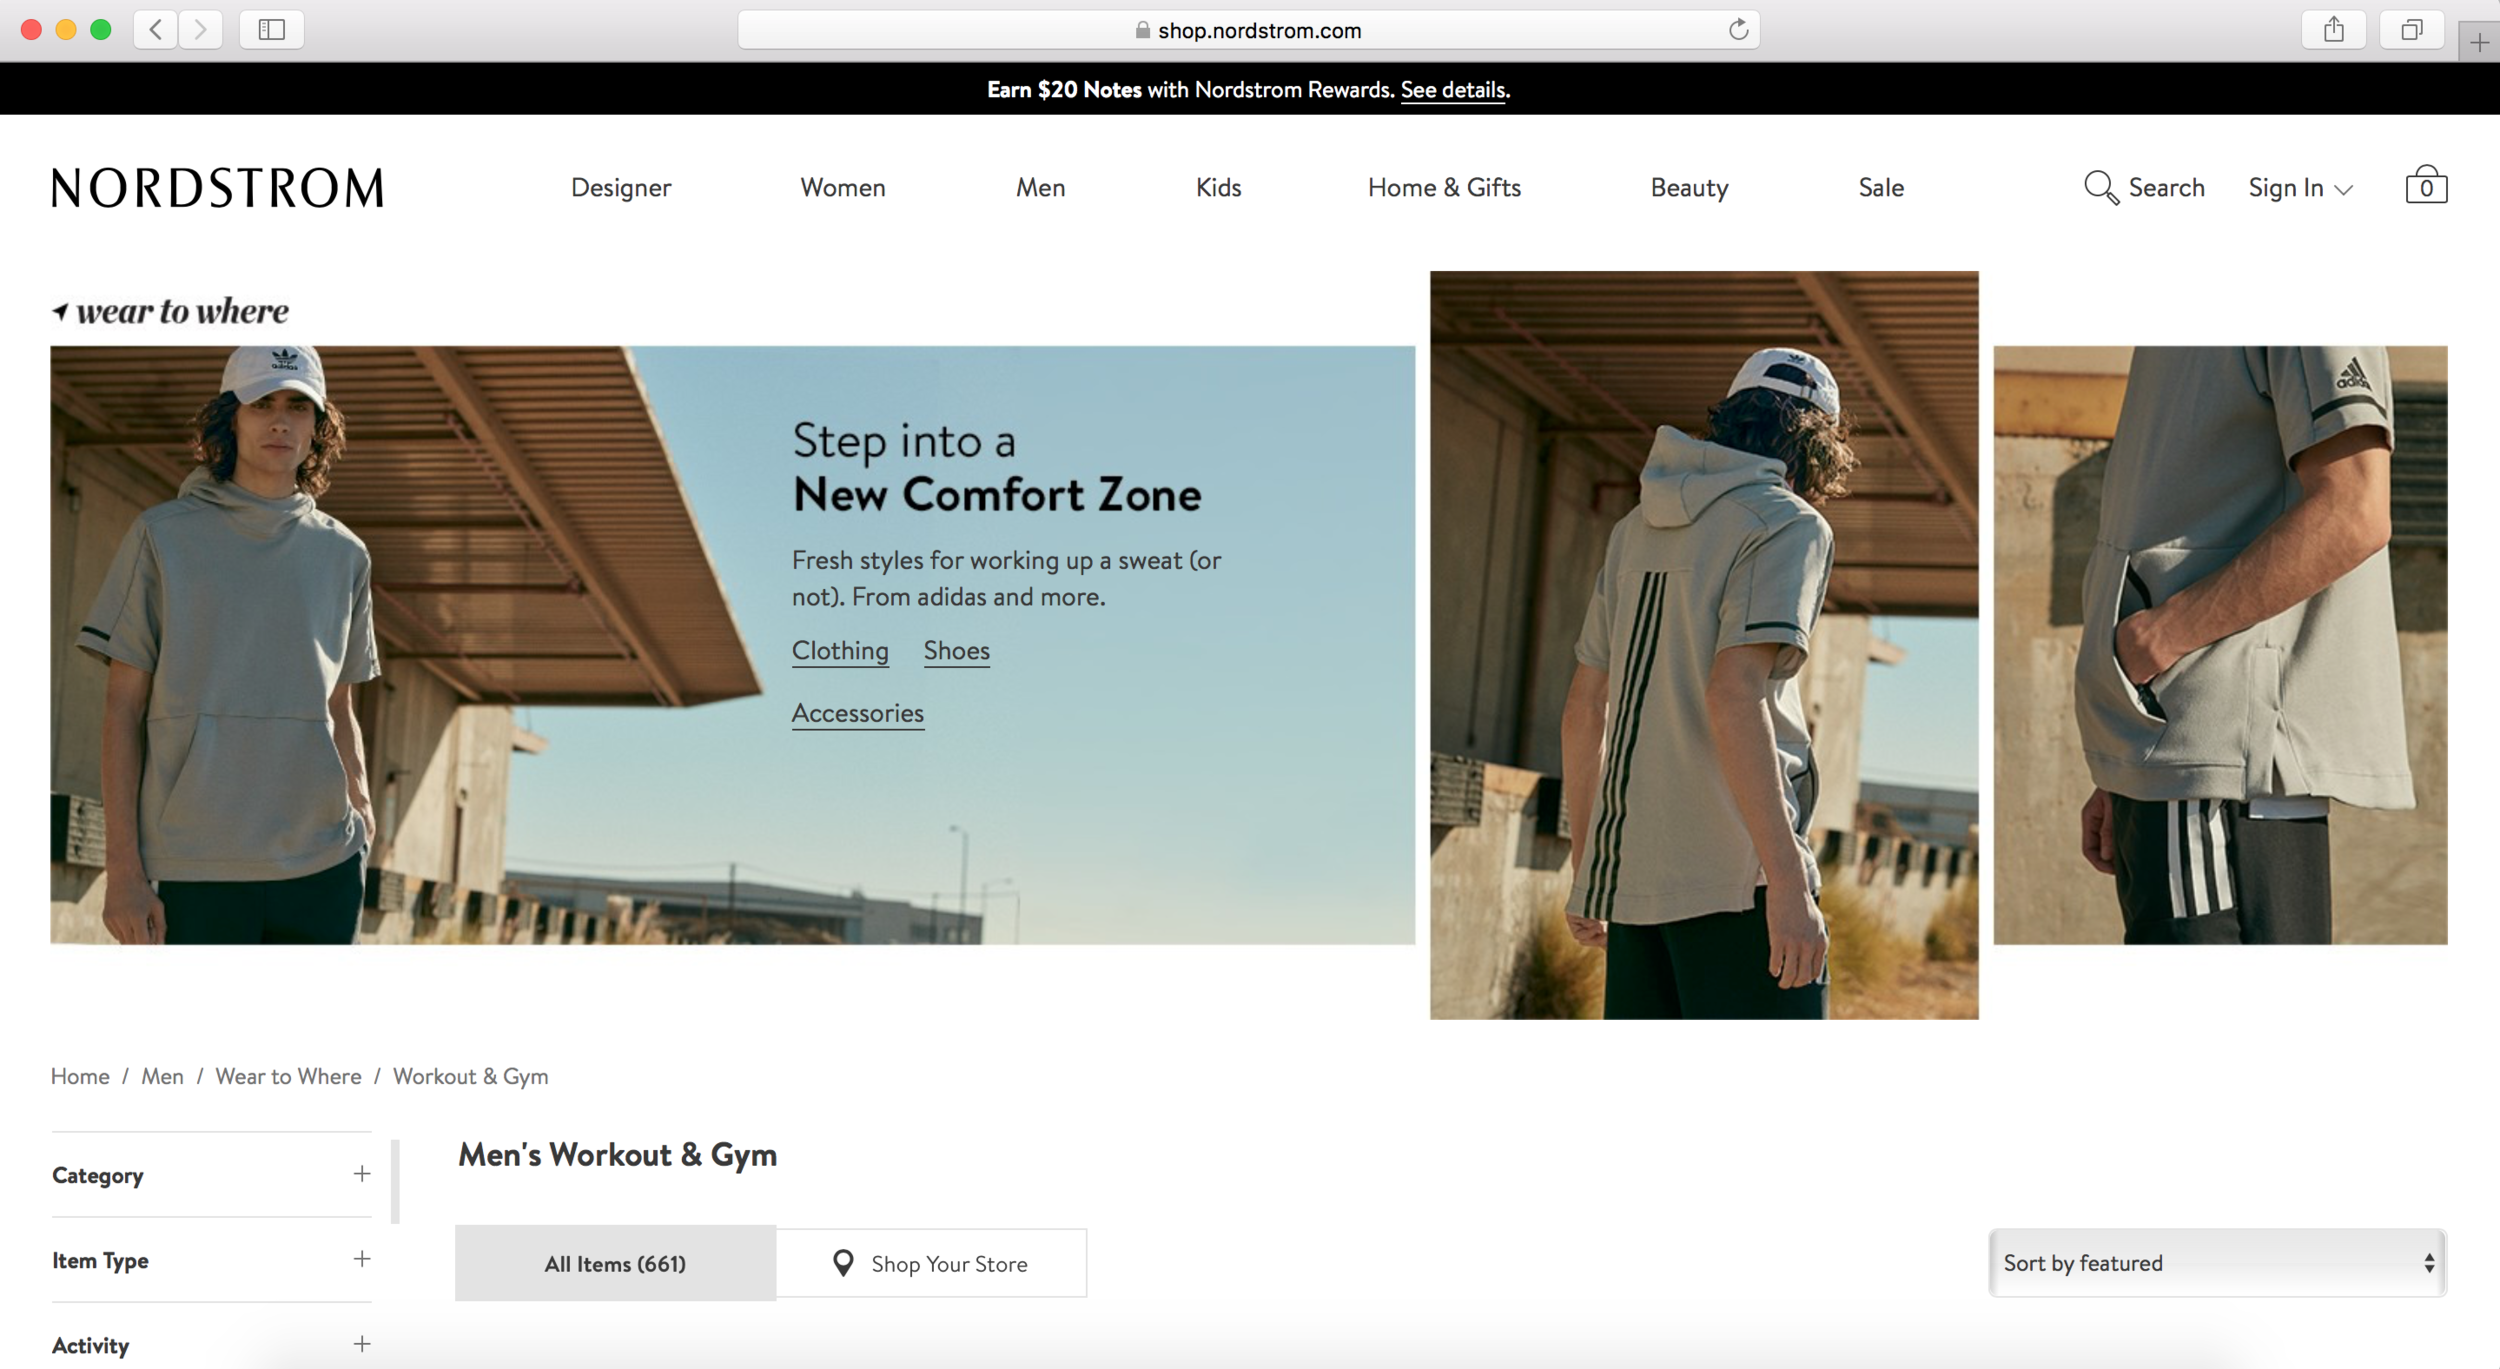Image resolution: width=2500 pixels, height=1369 pixels.
Task: Open the Sale menu
Action: [x=1881, y=188]
